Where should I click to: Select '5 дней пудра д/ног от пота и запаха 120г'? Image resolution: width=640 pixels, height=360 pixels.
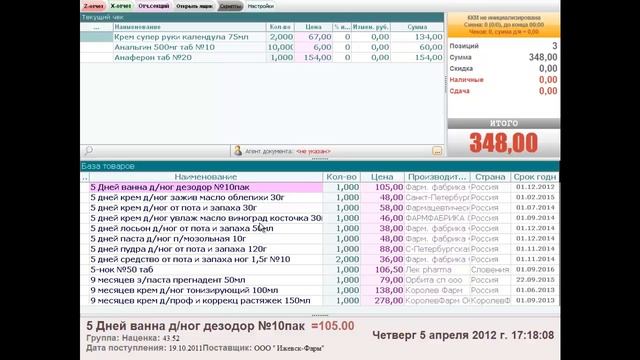click(x=320, y=249)
